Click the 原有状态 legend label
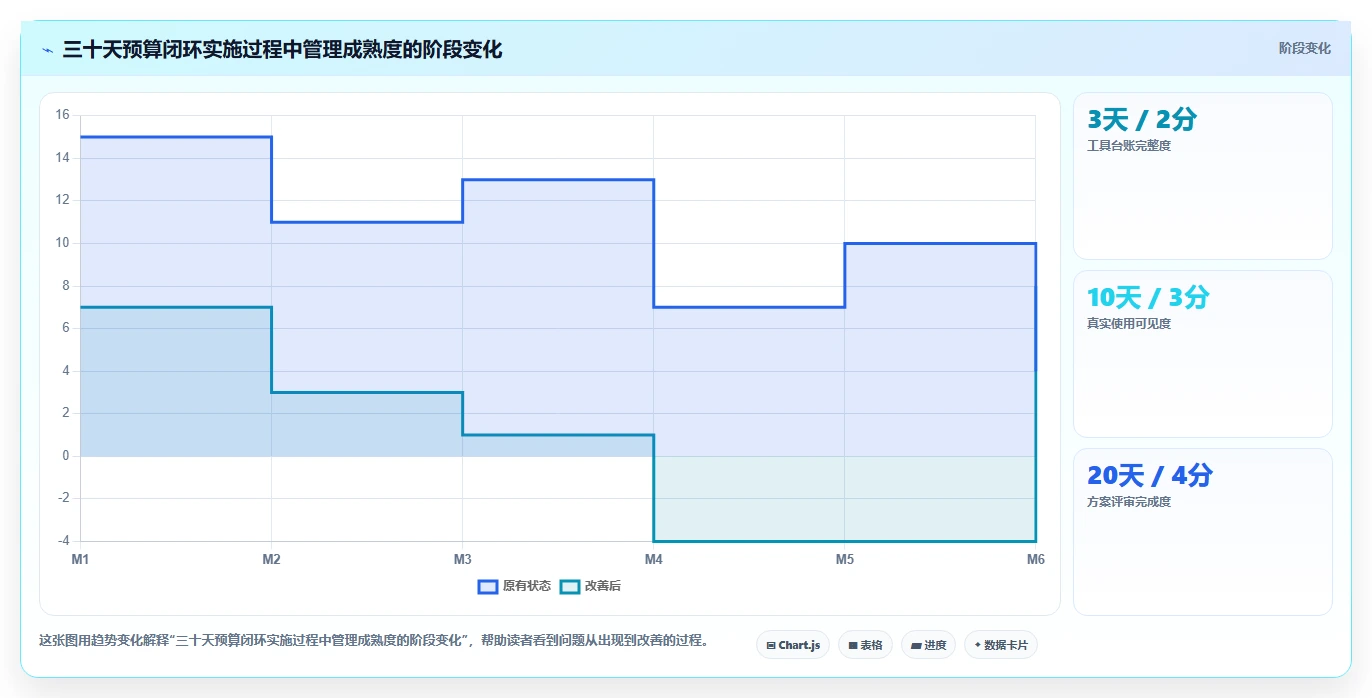Image resolution: width=1372 pixels, height=698 pixels. coord(527,586)
